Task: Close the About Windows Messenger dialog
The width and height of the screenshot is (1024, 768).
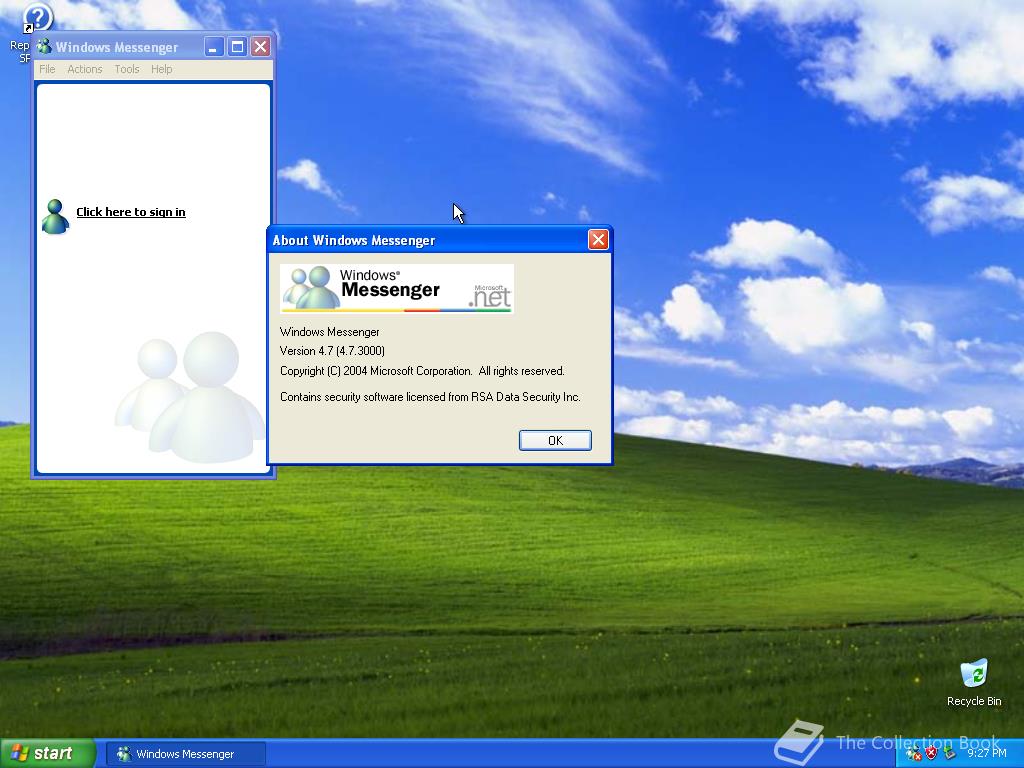Action: 598,240
